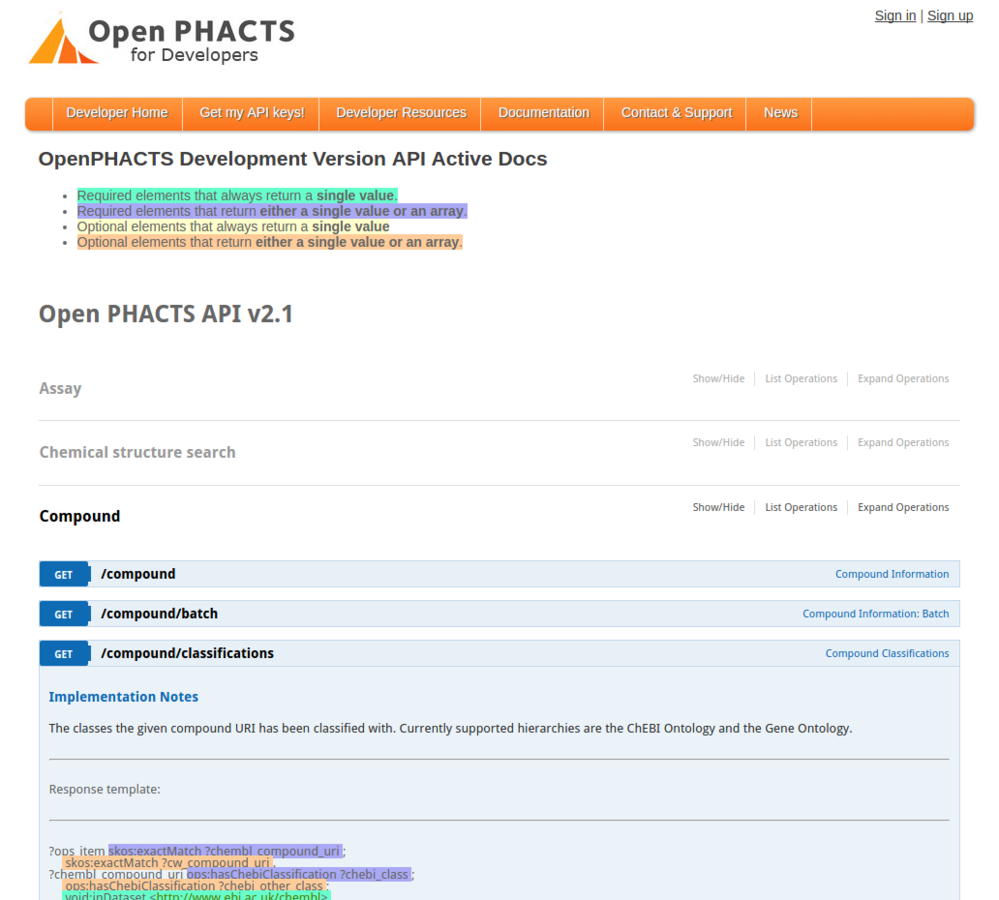Click List Operations for Chemical structure search
The image size is (999, 900).
[x=801, y=442]
